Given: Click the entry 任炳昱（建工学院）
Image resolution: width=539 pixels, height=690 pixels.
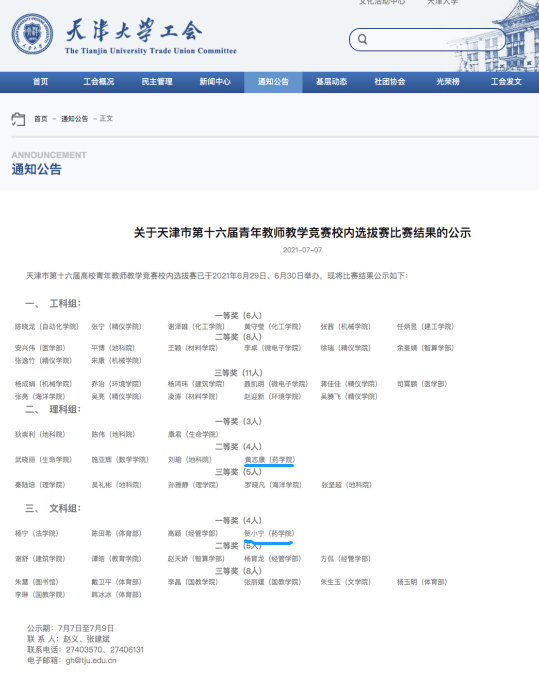Looking at the screenshot, I should click(425, 327).
